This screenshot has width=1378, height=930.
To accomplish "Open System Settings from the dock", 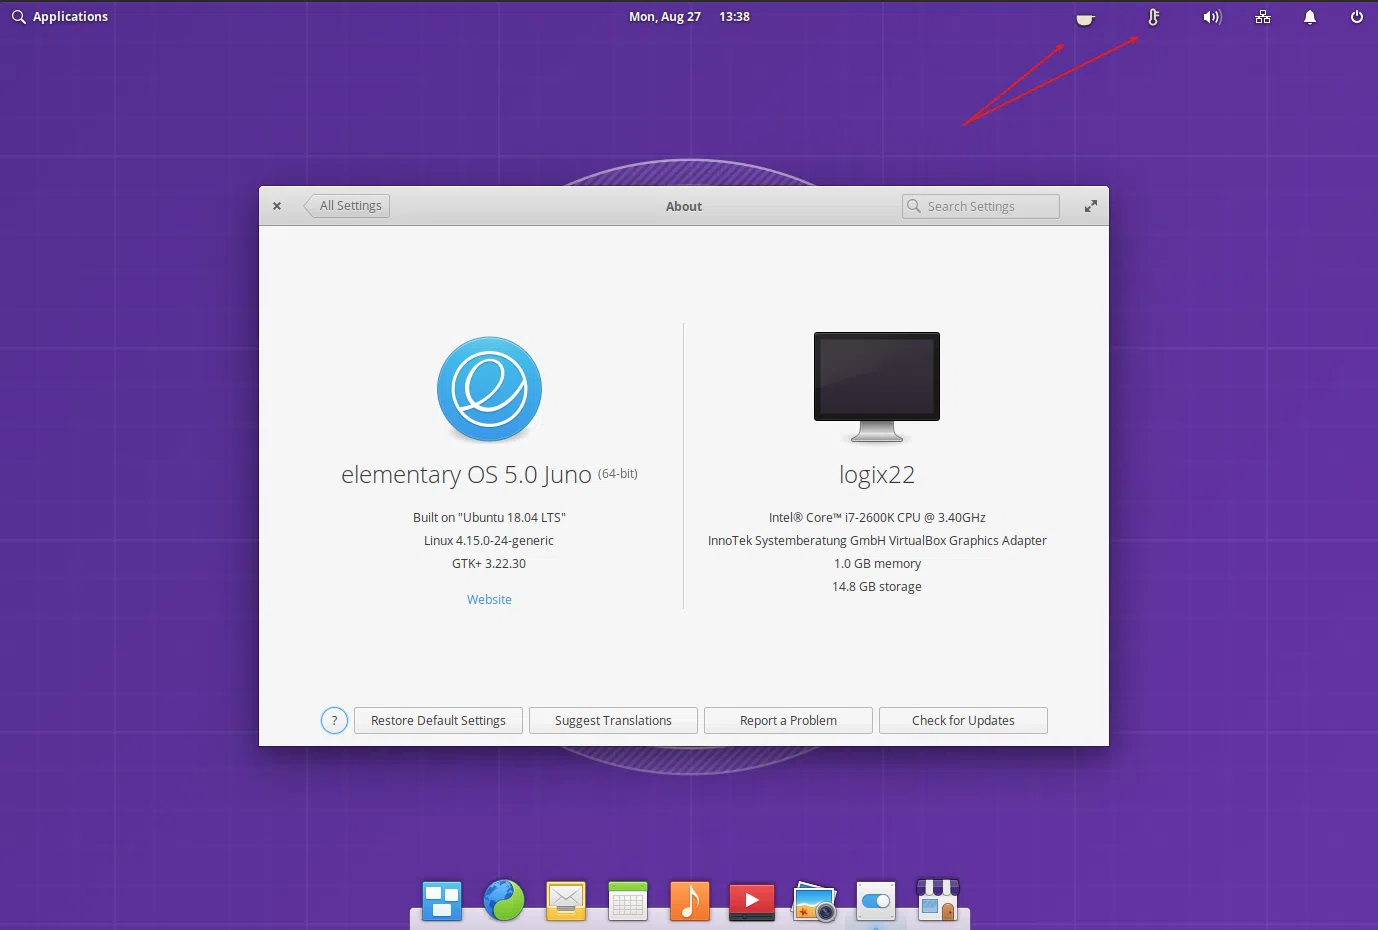I will pos(876,900).
